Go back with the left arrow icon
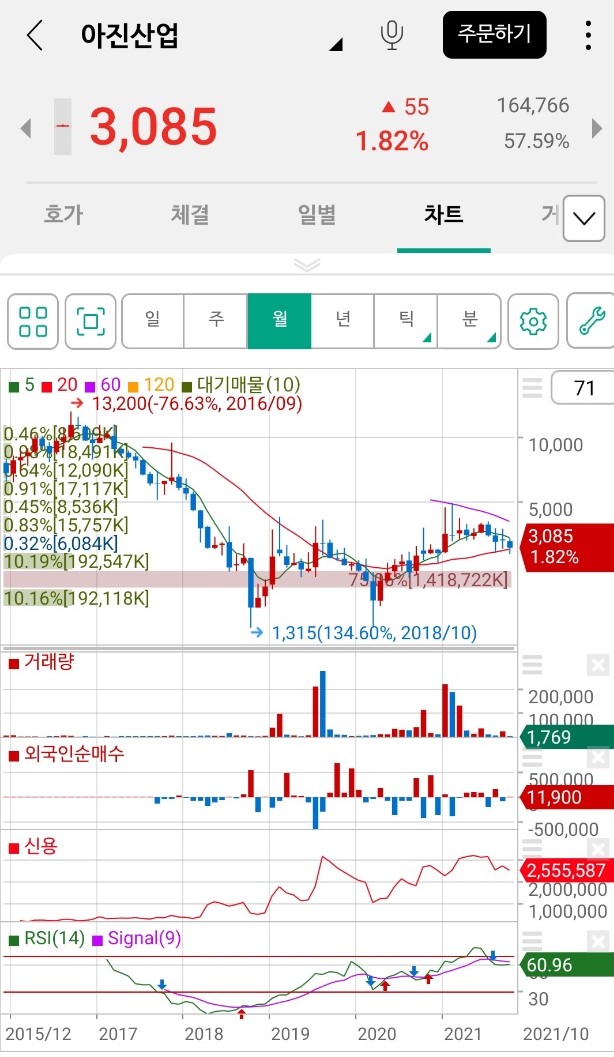Viewport: 614px width, 1057px height. [35, 34]
